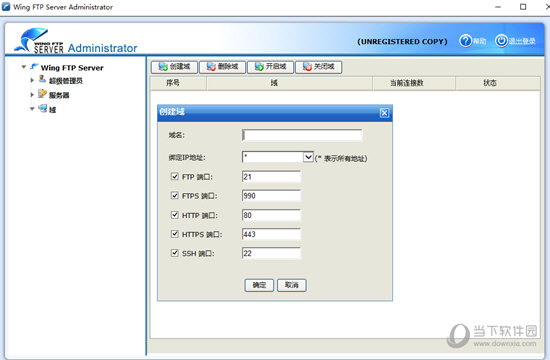This screenshot has width=550, height=360.
Task: Click the super administrator user icon in the tree
Action: [42, 79]
